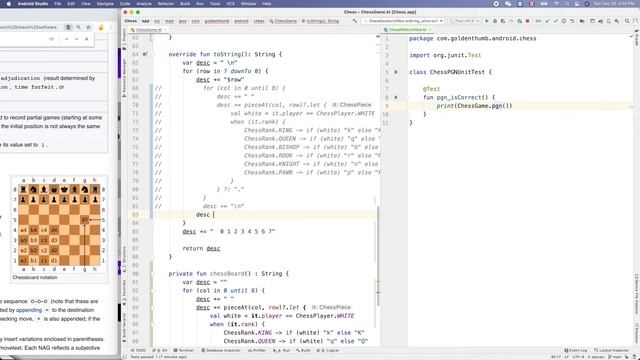Open the Edit menu
This screenshot has height=360, width=640.
(x=71, y=4)
